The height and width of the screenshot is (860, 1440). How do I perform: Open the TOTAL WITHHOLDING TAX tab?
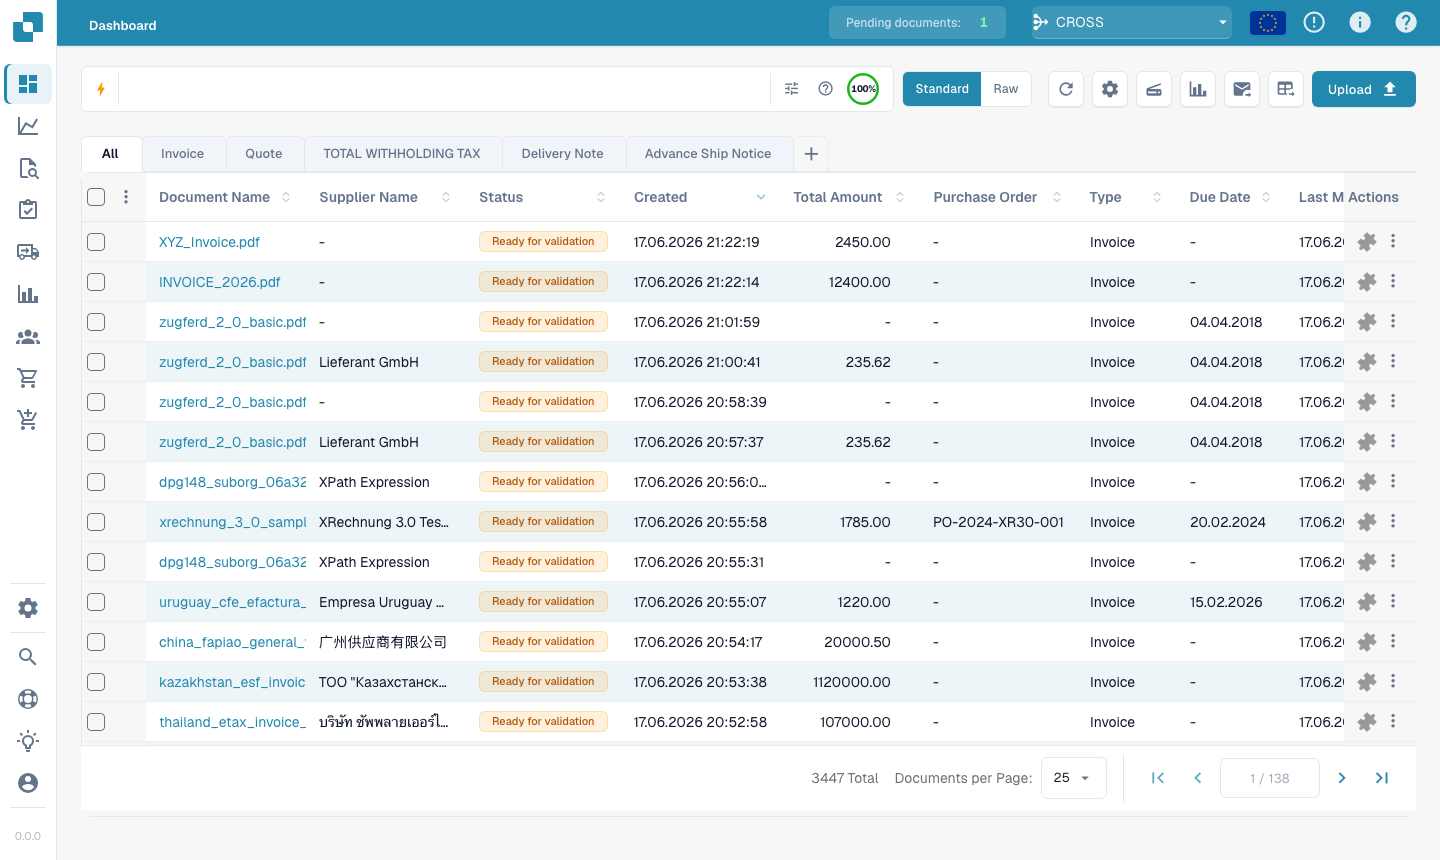pos(402,154)
